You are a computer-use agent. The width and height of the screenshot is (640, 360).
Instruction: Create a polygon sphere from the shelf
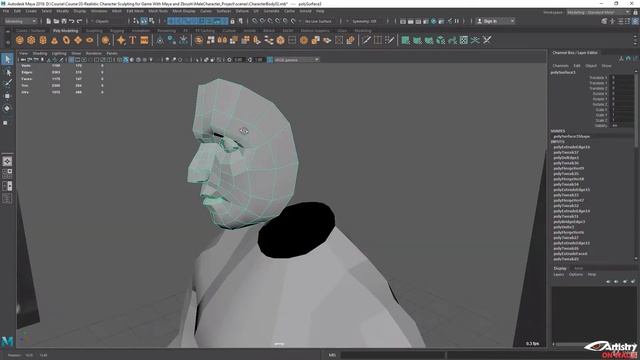(x=20, y=40)
